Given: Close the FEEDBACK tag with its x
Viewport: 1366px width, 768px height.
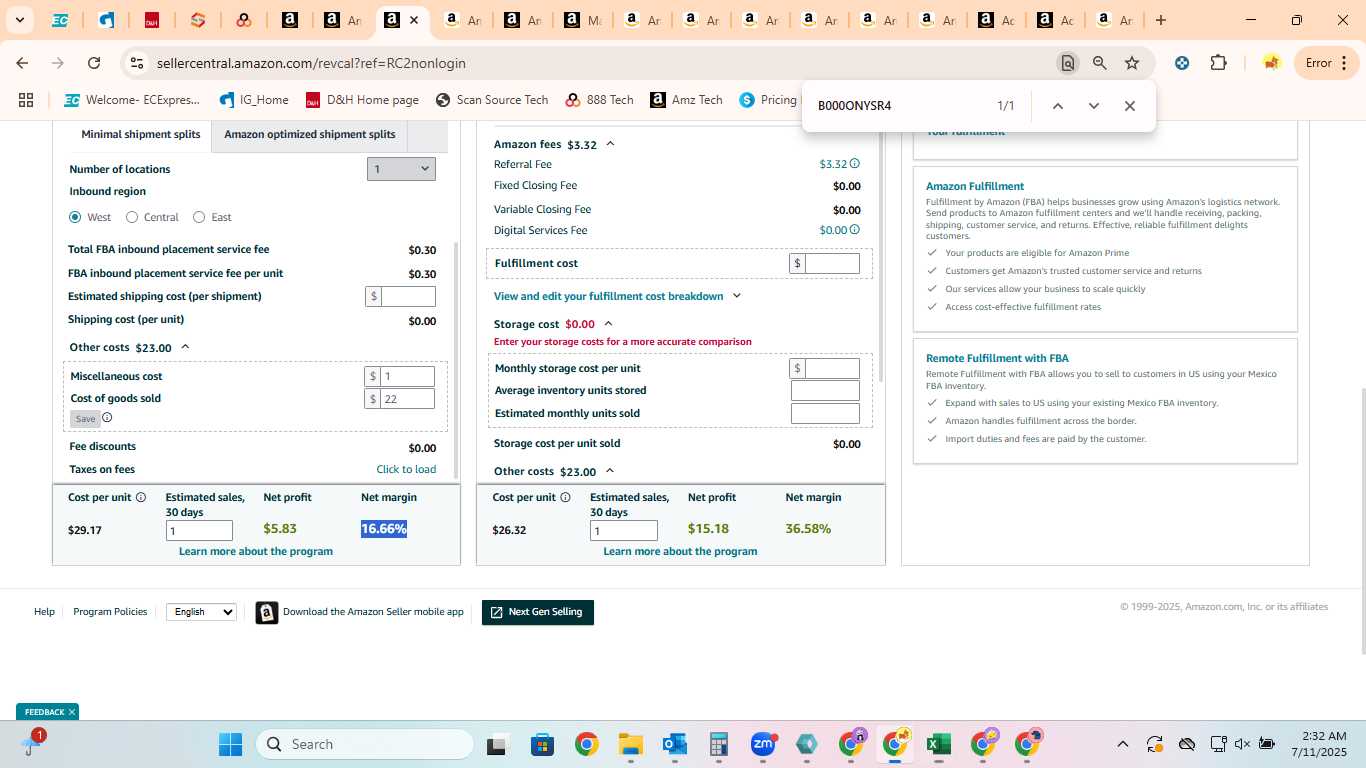Looking at the screenshot, I should (72, 712).
